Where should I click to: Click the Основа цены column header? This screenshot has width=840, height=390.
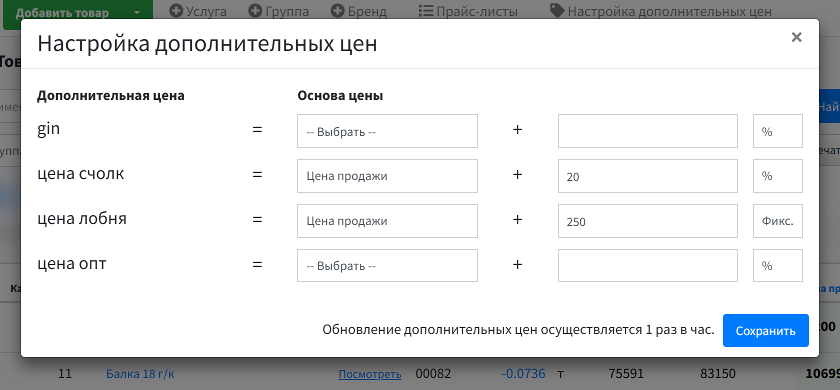340,96
